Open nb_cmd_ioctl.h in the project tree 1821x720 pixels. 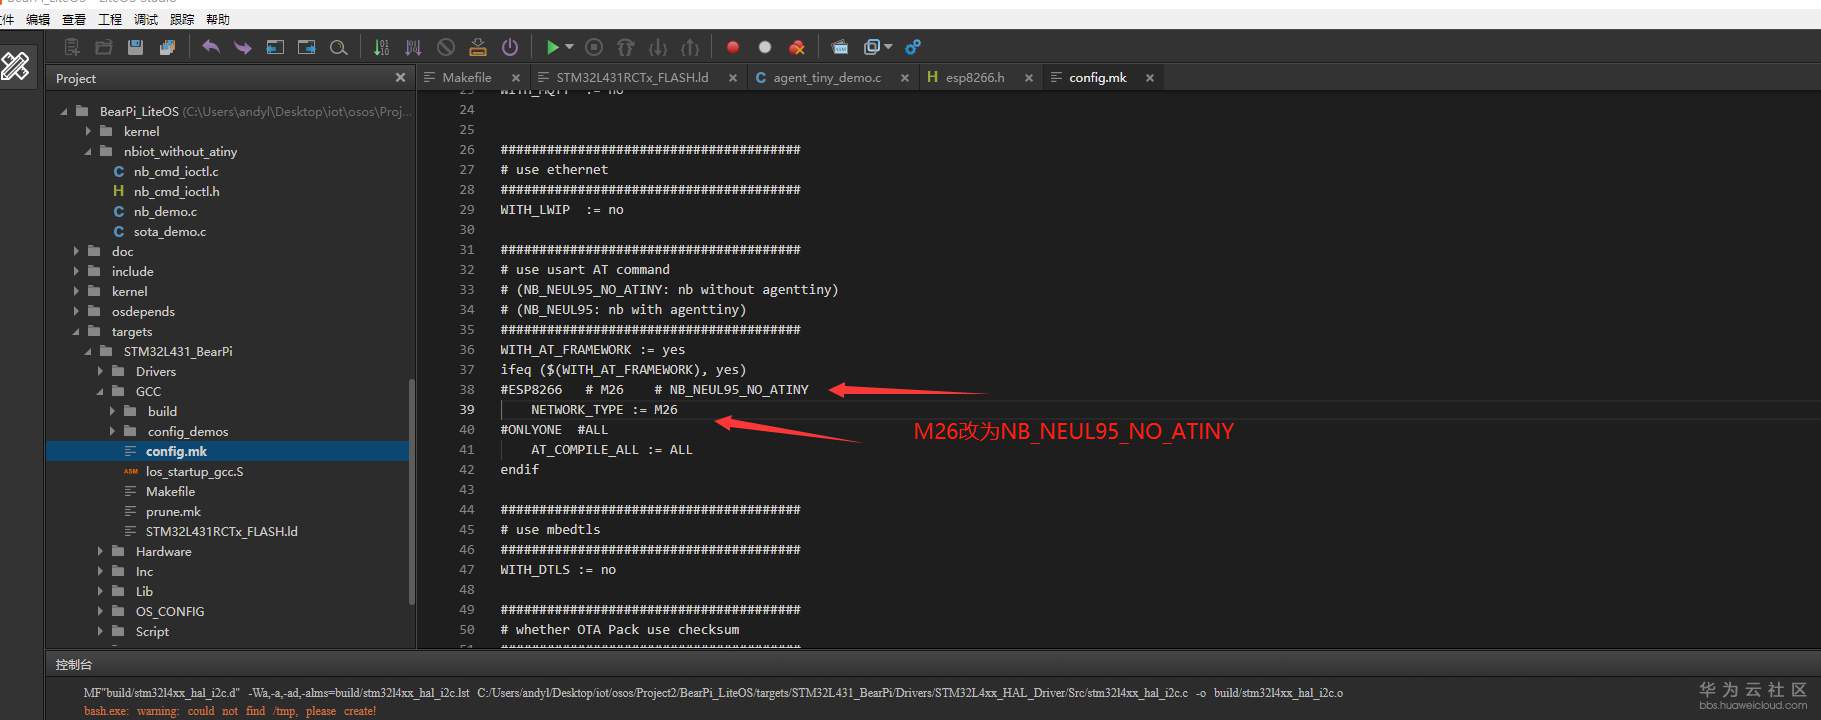[x=176, y=192]
